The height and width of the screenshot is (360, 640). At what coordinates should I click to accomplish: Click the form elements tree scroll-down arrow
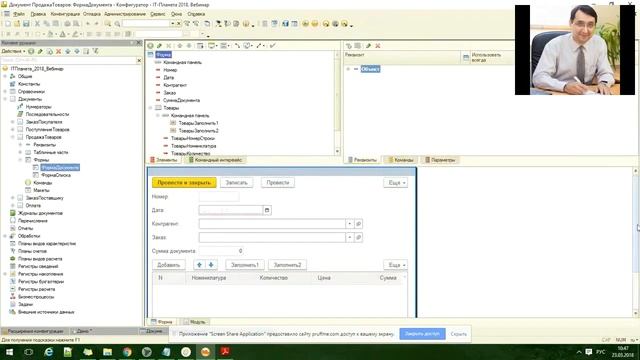[337, 151]
